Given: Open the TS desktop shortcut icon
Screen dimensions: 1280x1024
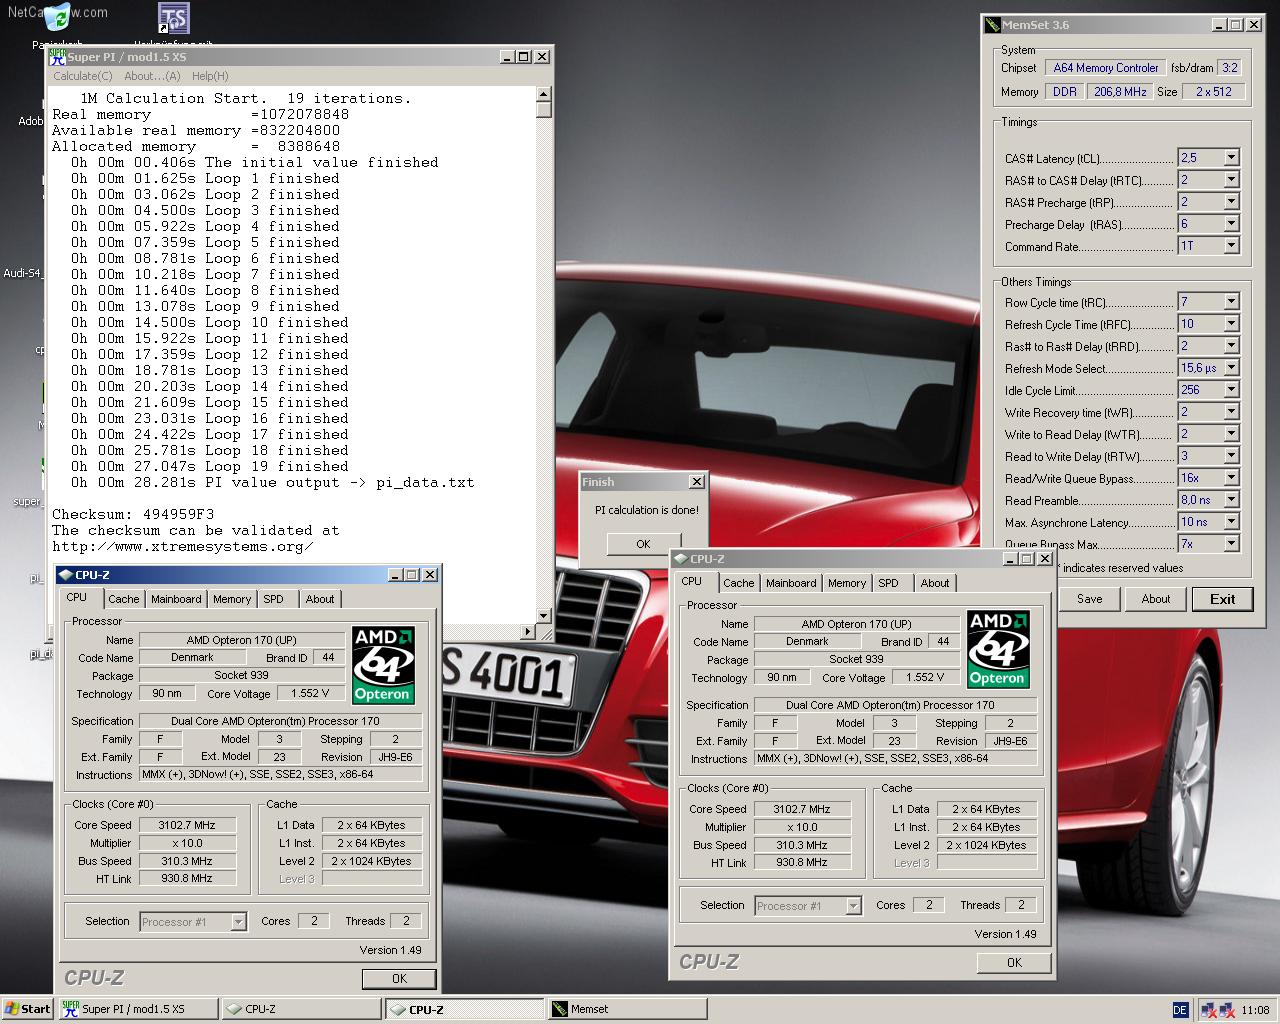Looking at the screenshot, I should point(174,17).
